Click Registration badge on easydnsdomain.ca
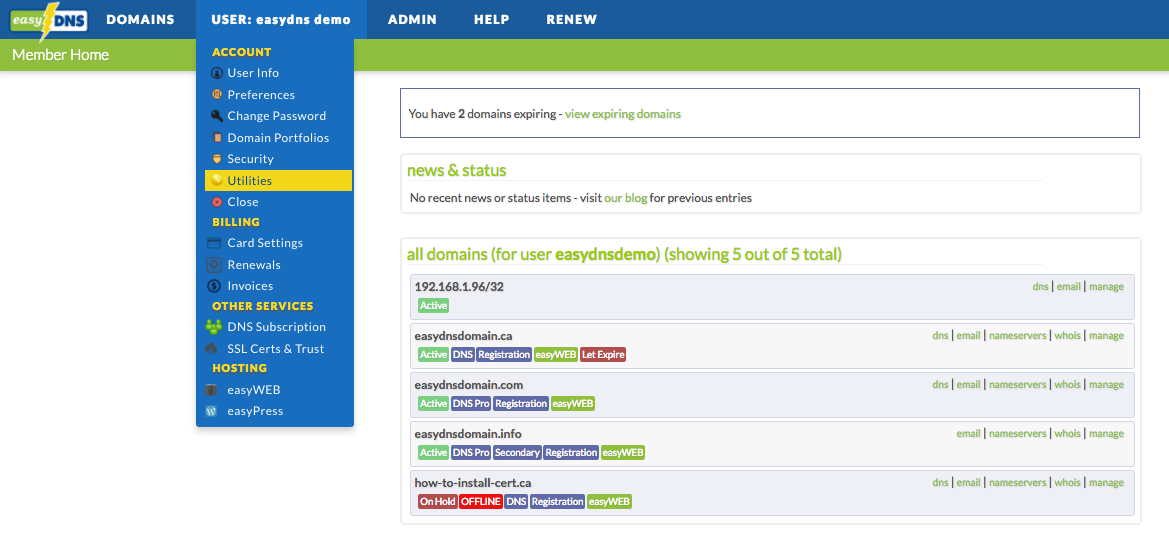Viewport: 1169px width, 539px height. click(x=504, y=355)
